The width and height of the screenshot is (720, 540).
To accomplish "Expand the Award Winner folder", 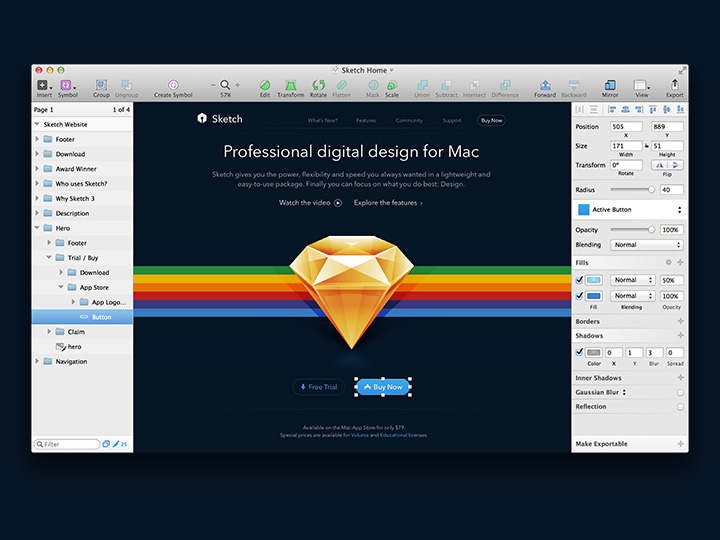I will [37, 169].
